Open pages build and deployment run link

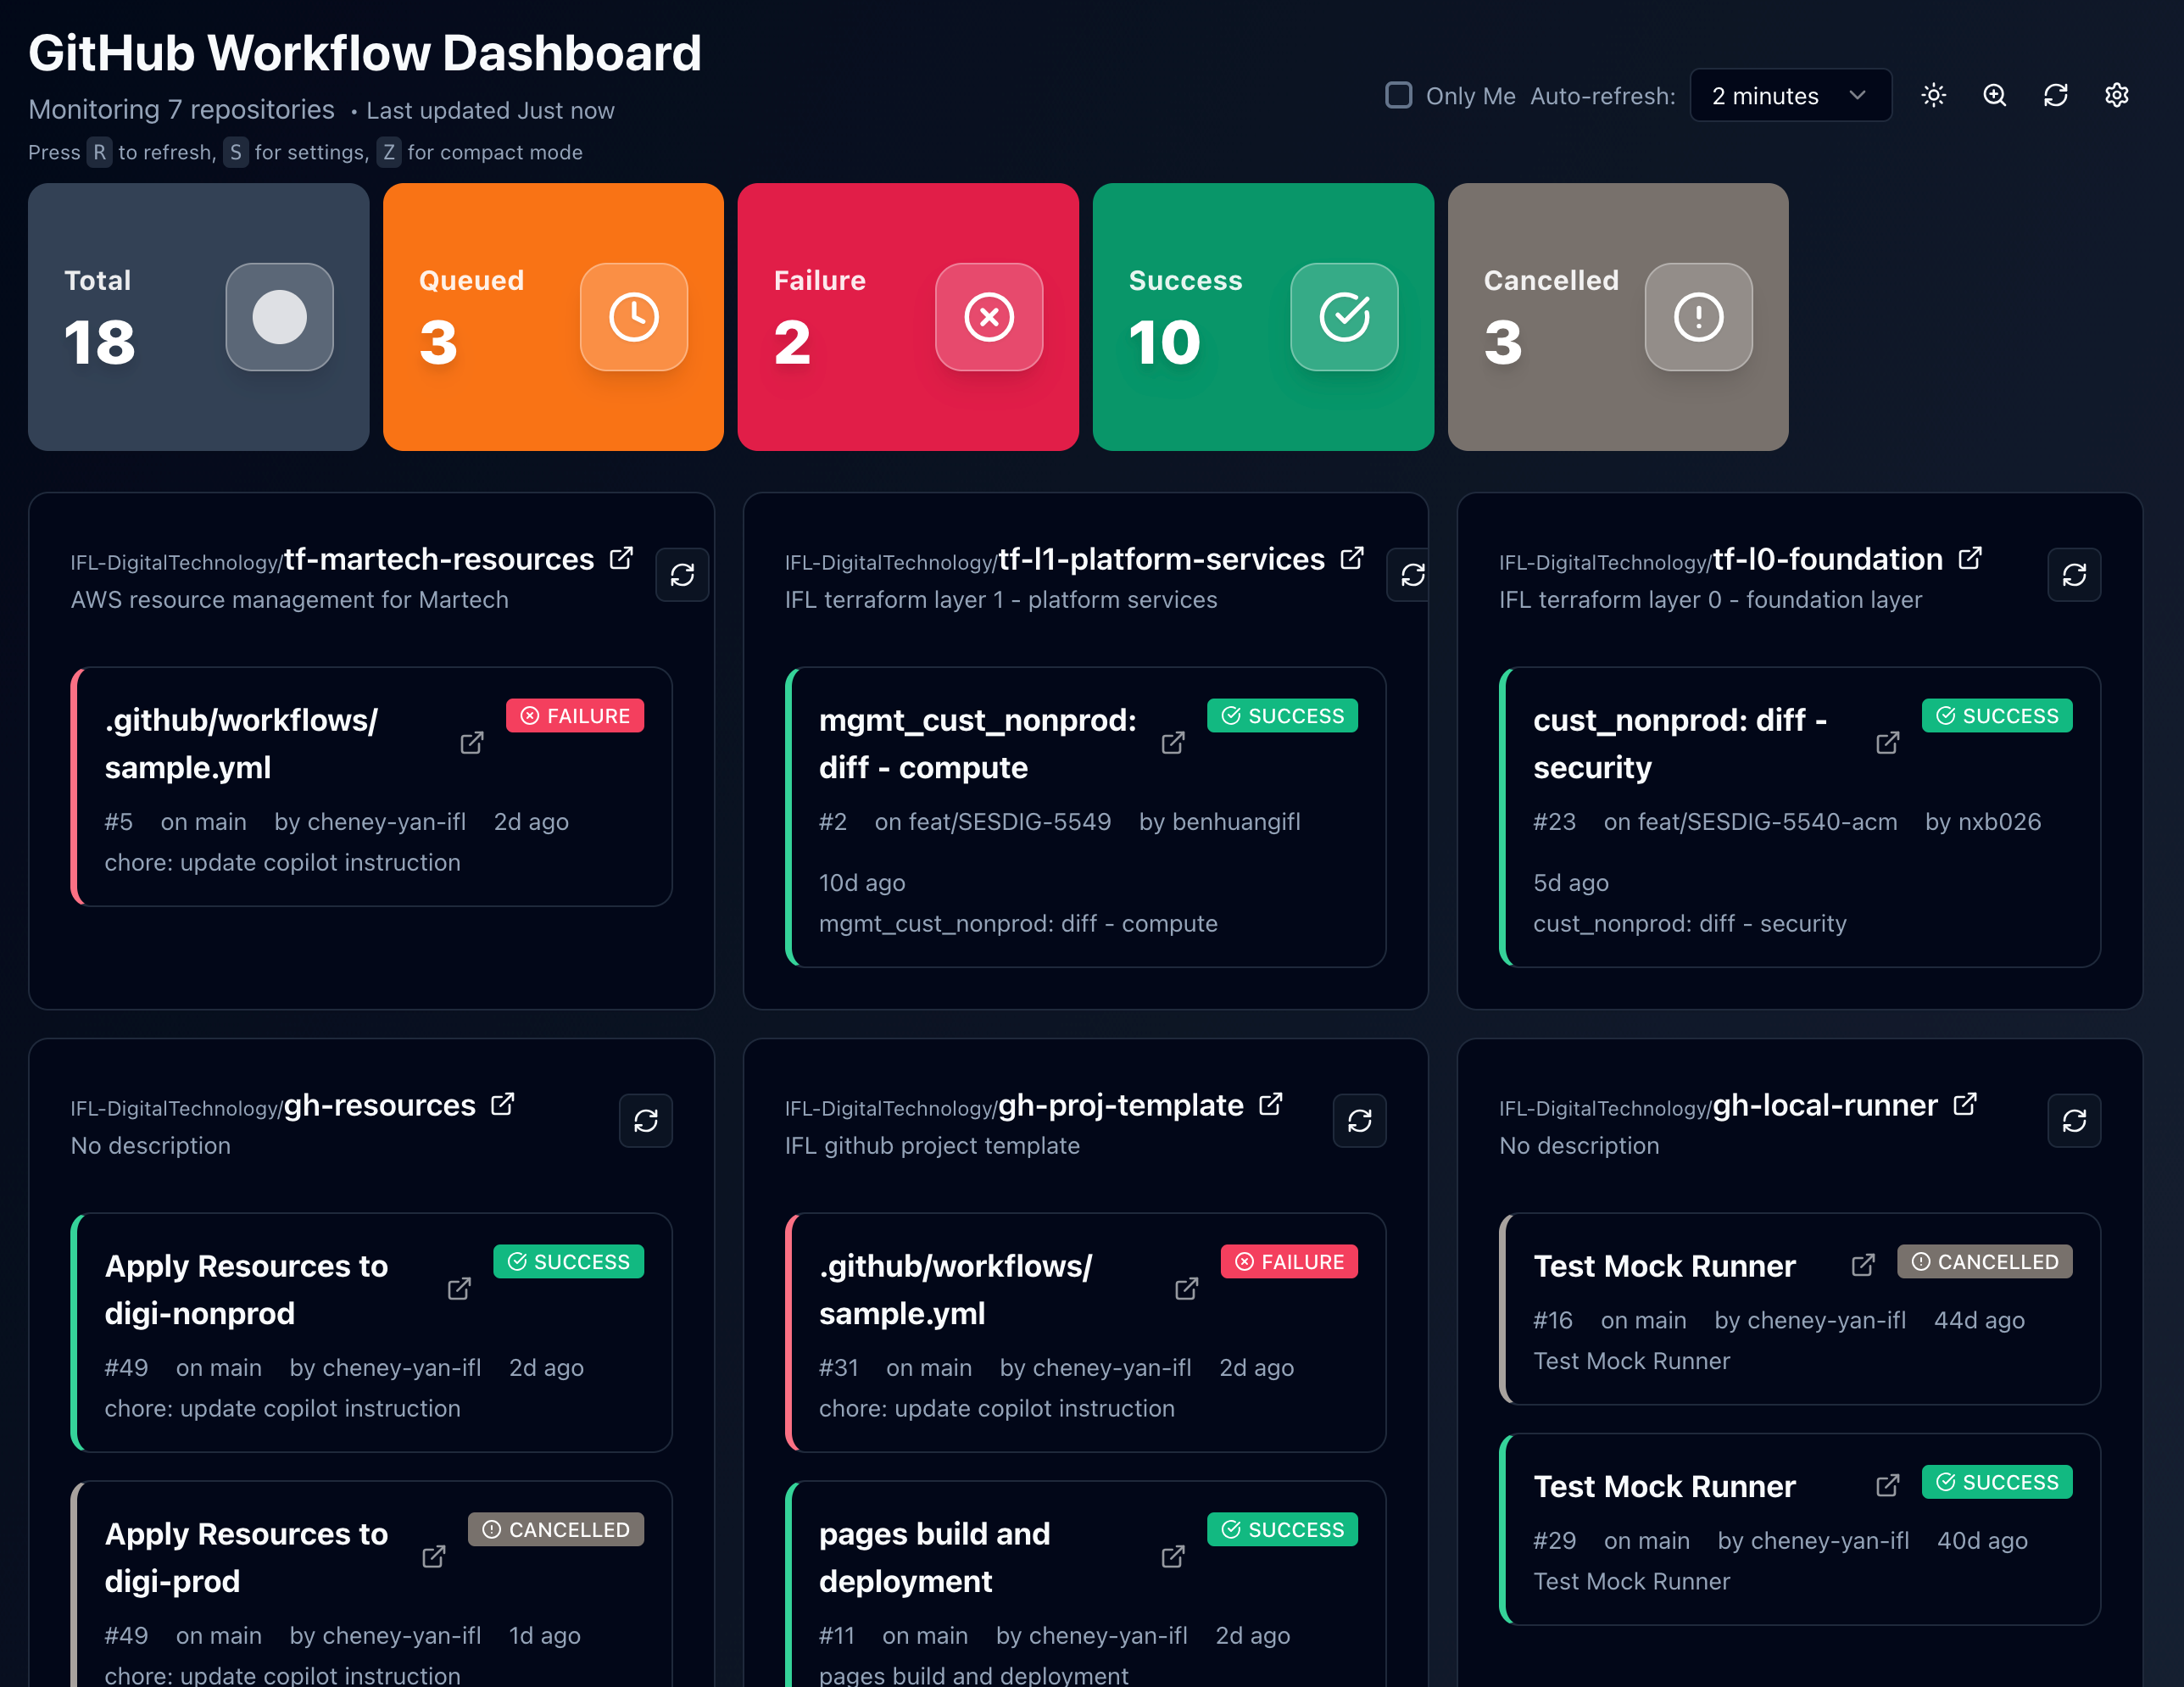(1173, 1557)
